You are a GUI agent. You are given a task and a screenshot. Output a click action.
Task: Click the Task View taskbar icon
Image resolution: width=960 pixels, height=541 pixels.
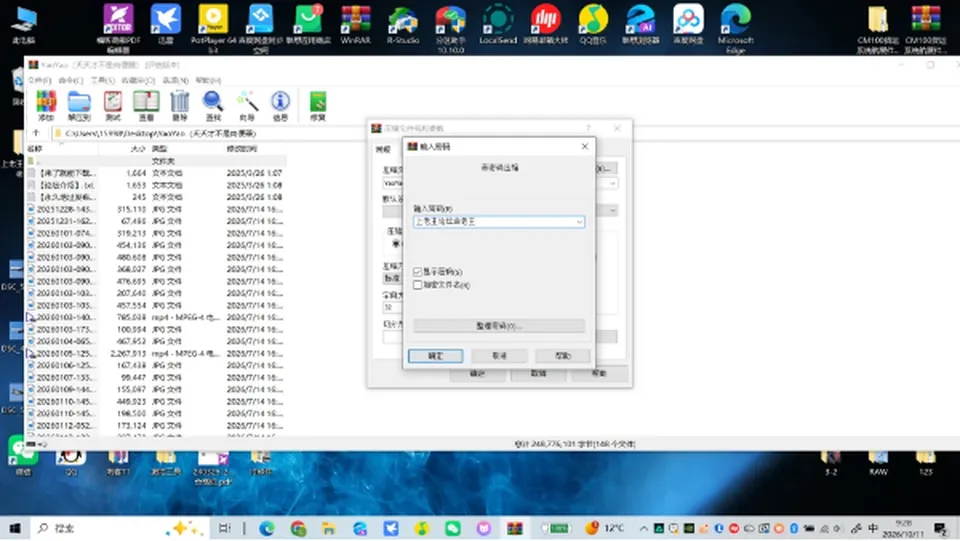point(225,528)
